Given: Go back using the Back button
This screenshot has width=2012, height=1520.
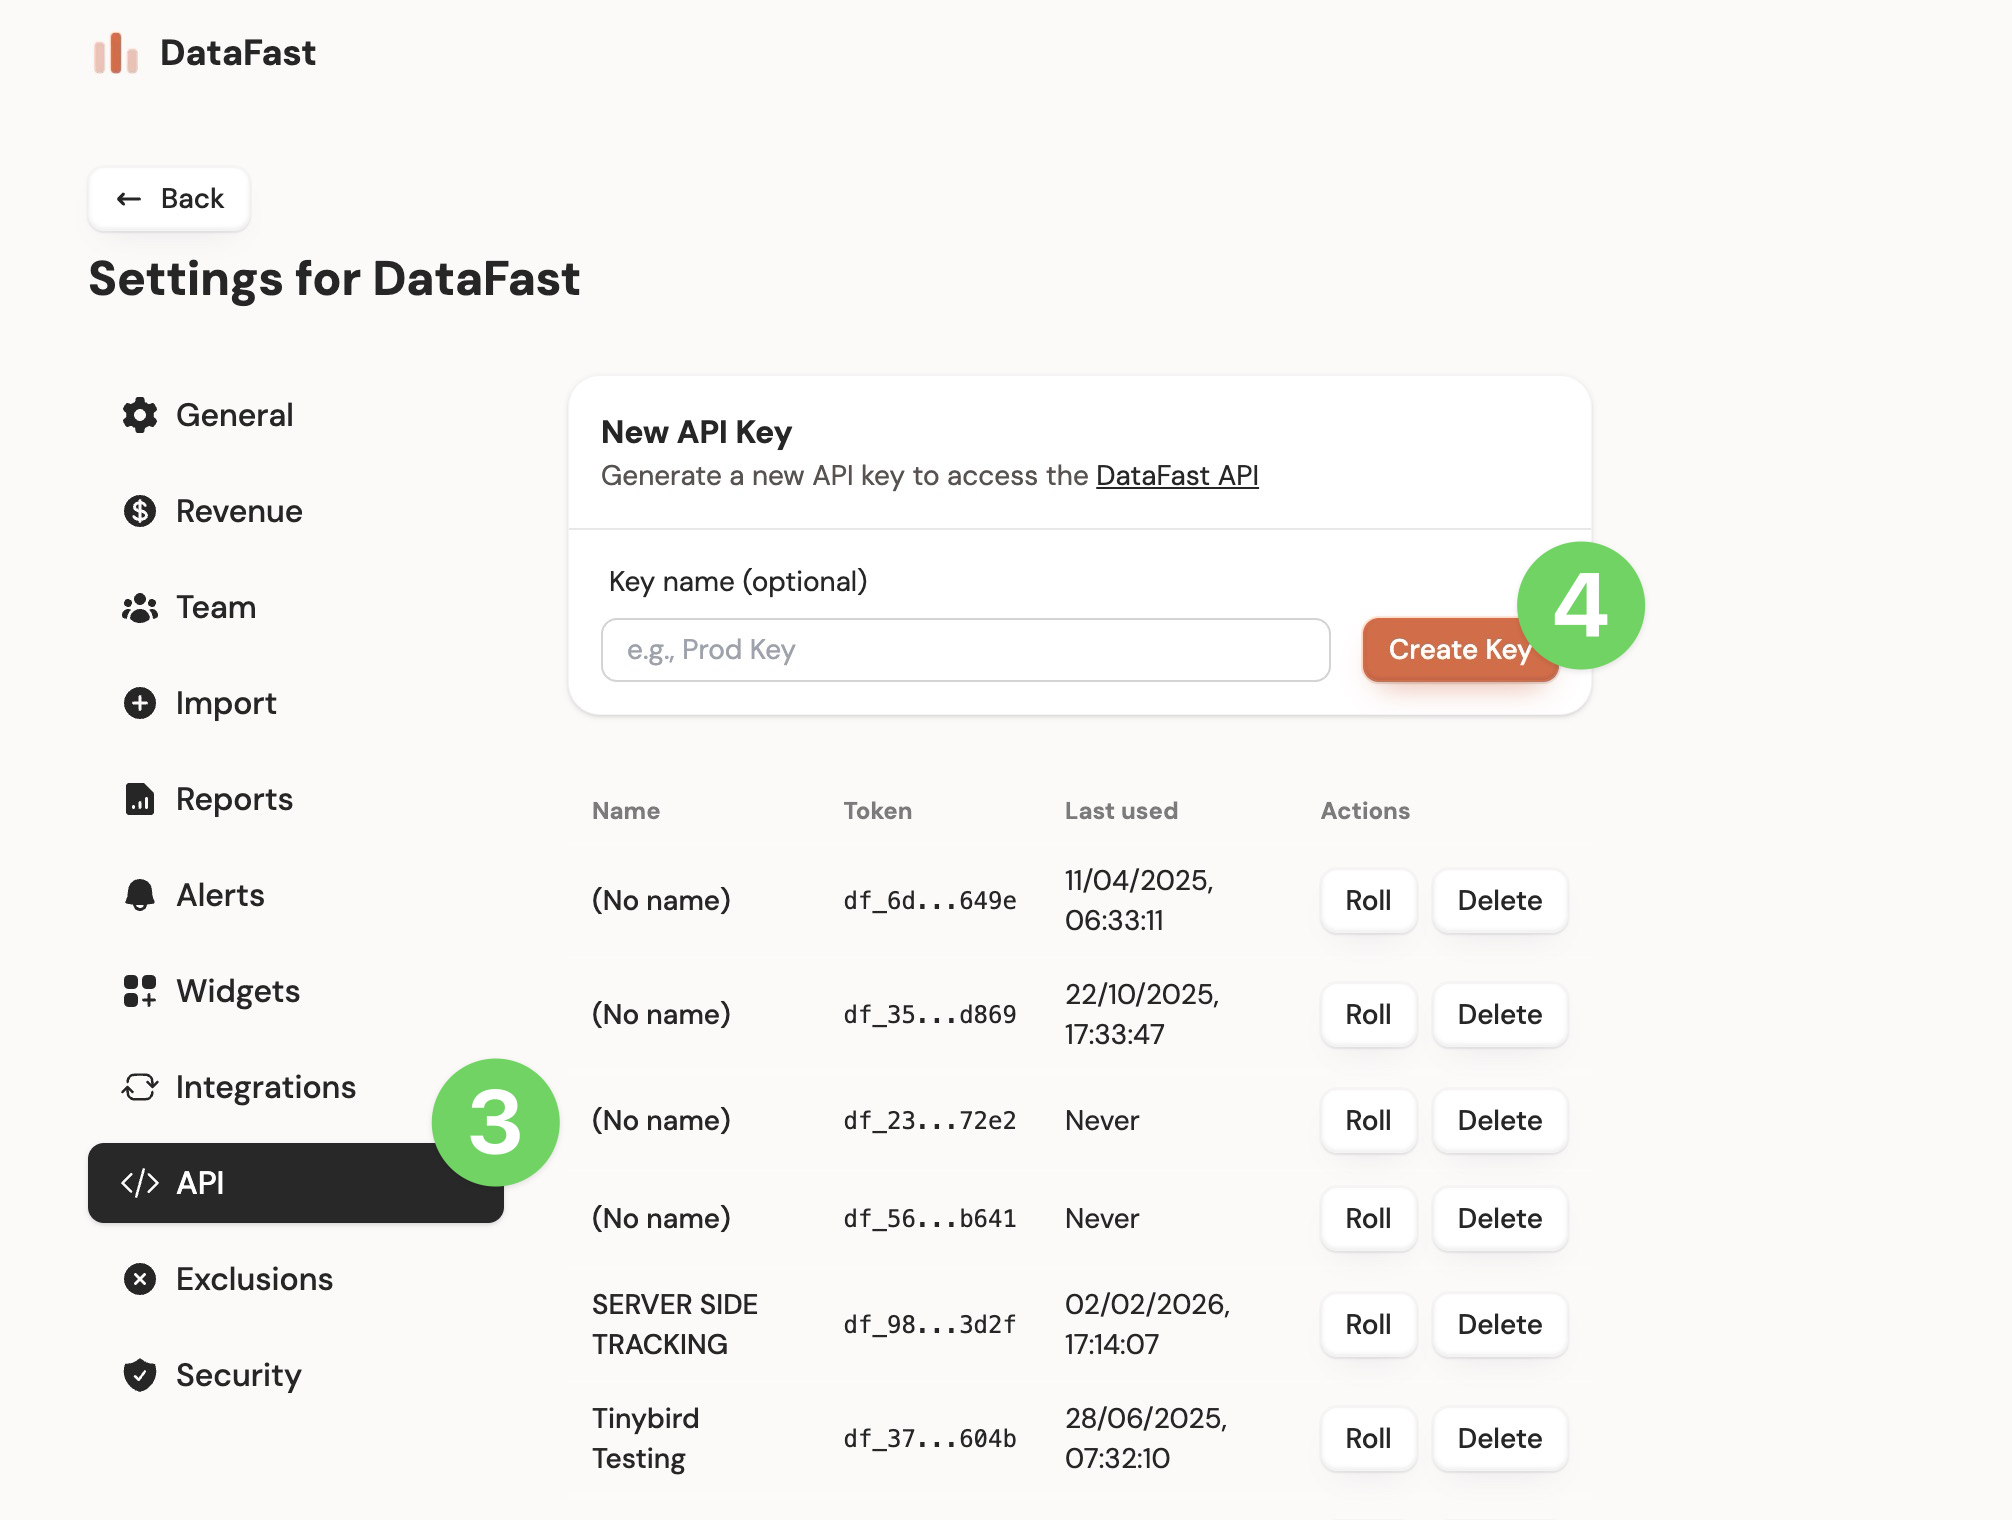Looking at the screenshot, I should point(169,199).
